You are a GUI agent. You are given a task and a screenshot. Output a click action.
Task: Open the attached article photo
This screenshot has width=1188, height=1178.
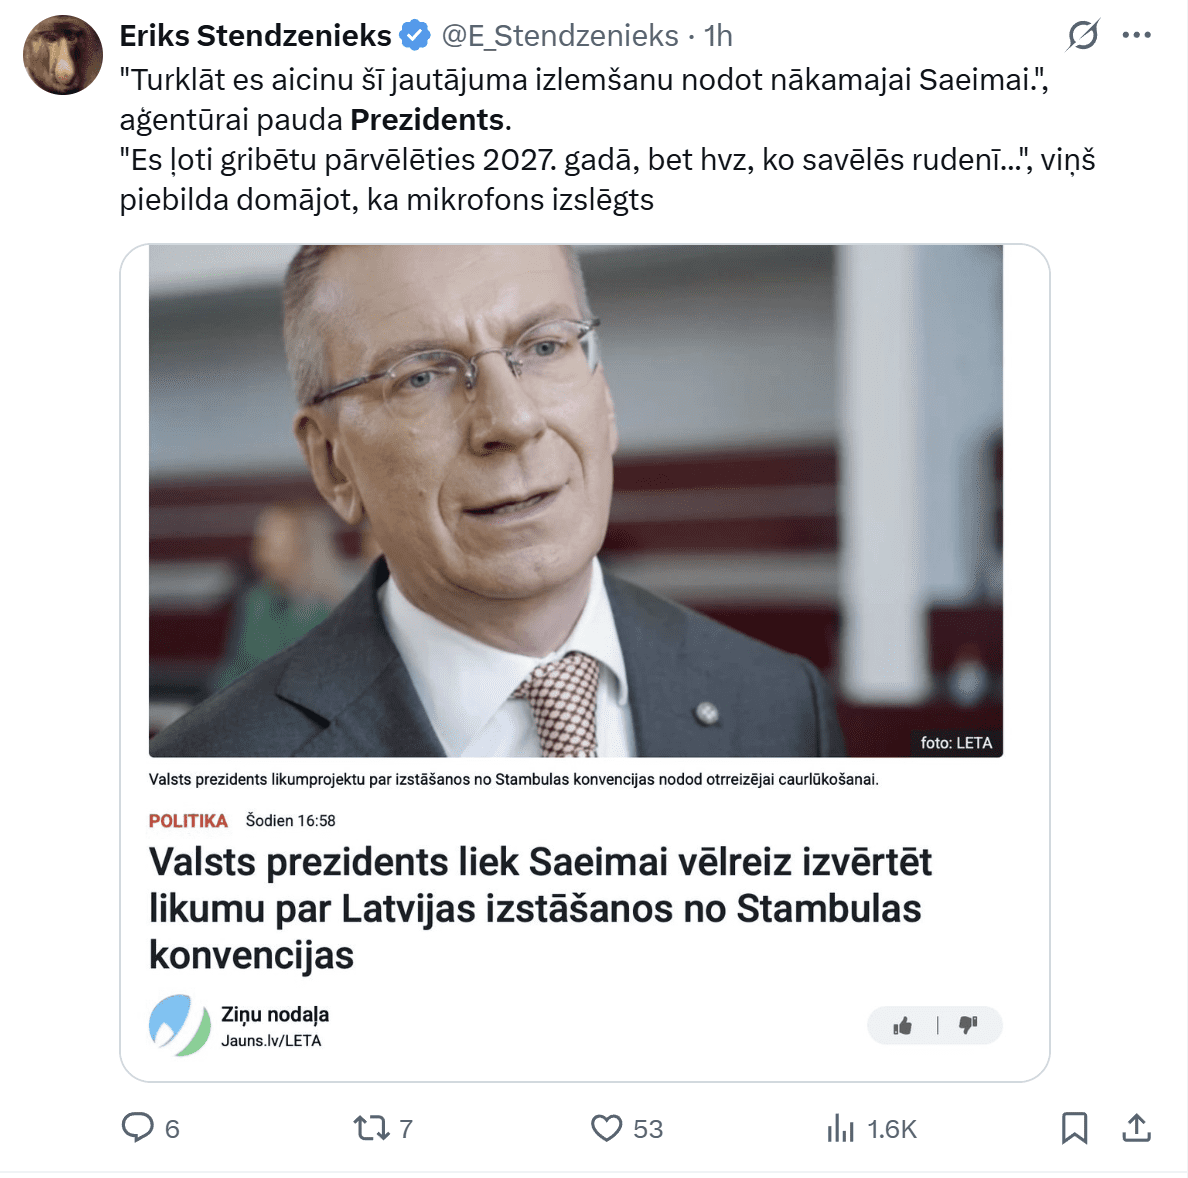576,501
